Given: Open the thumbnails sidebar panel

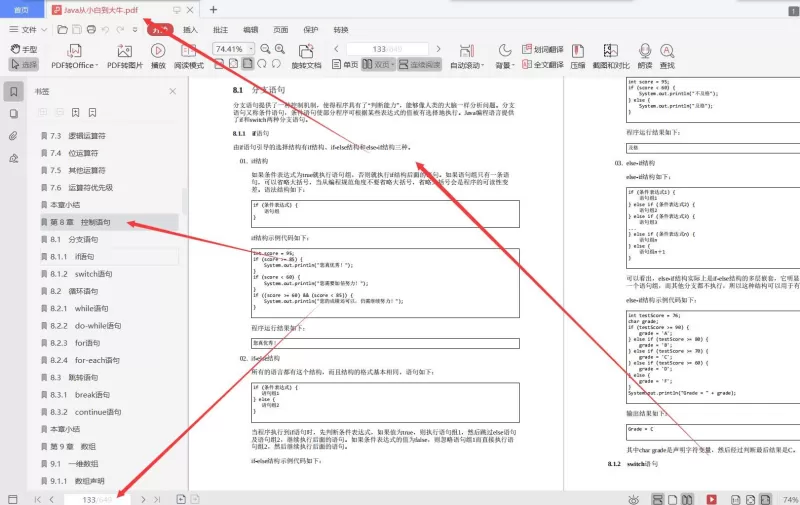Looking at the screenshot, I should [x=13, y=114].
